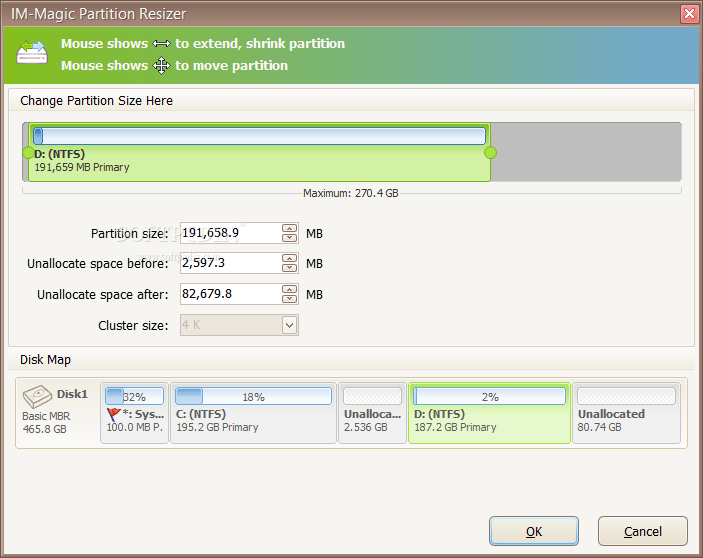Viewport: 703px width, 558px height.
Task: Click '191,659 MB Primary' text
Action: 82,167
